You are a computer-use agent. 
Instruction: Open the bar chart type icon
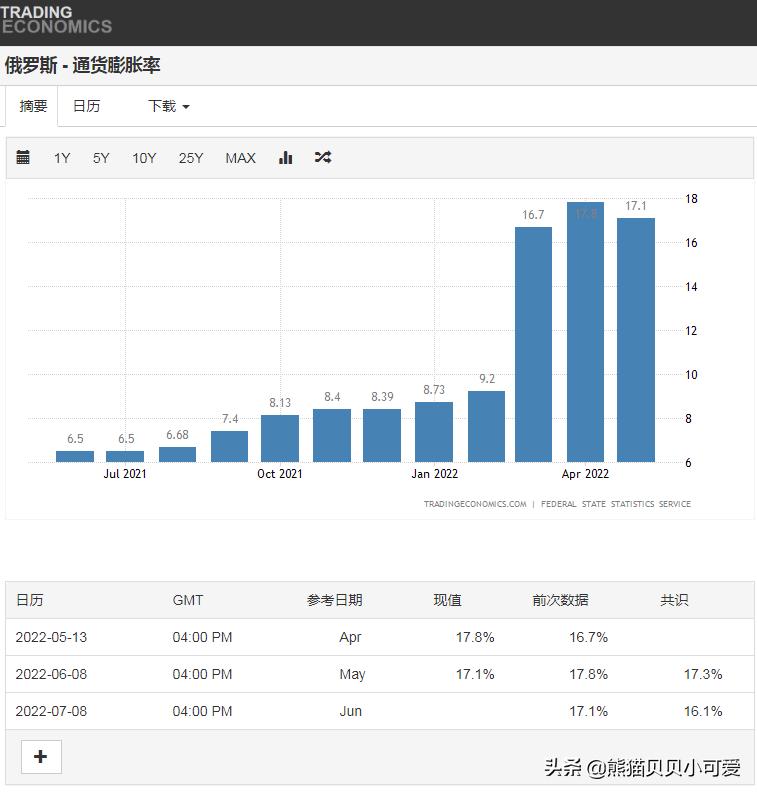(286, 157)
